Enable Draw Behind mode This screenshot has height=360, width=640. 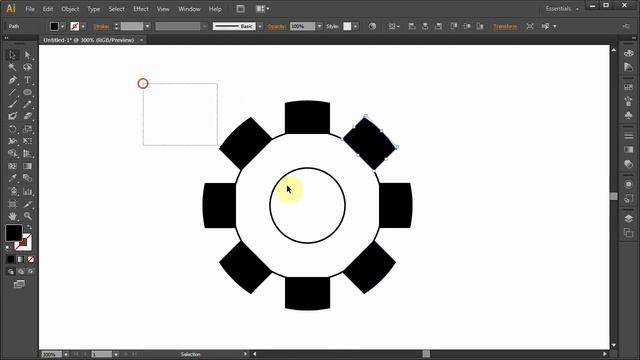(20, 271)
